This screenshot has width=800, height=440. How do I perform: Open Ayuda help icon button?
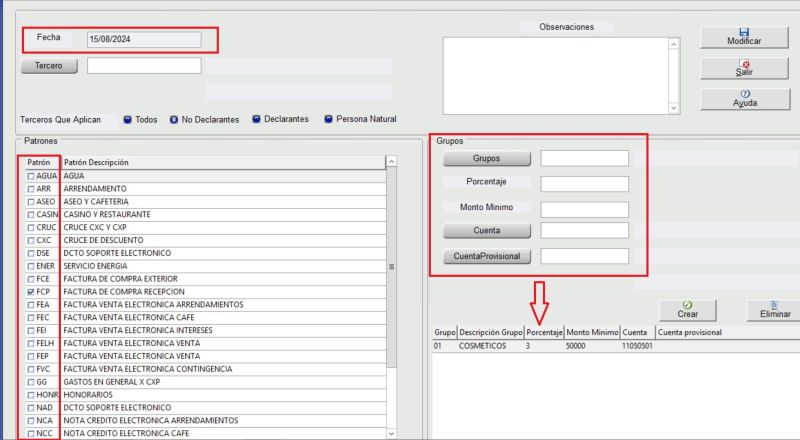pos(744,98)
